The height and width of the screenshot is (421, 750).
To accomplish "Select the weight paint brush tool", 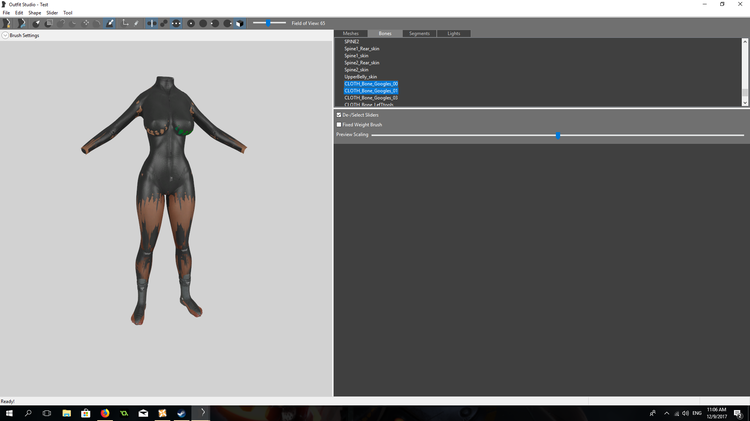I will (110, 23).
